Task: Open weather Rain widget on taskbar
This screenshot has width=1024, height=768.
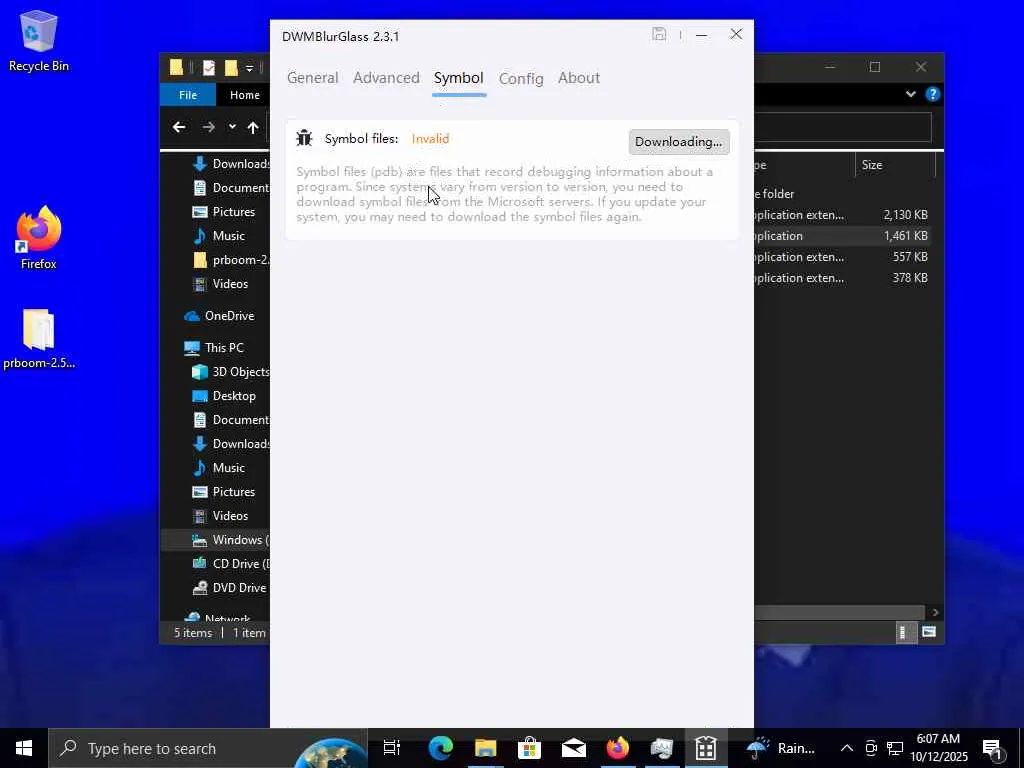Action: click(780, 748)
